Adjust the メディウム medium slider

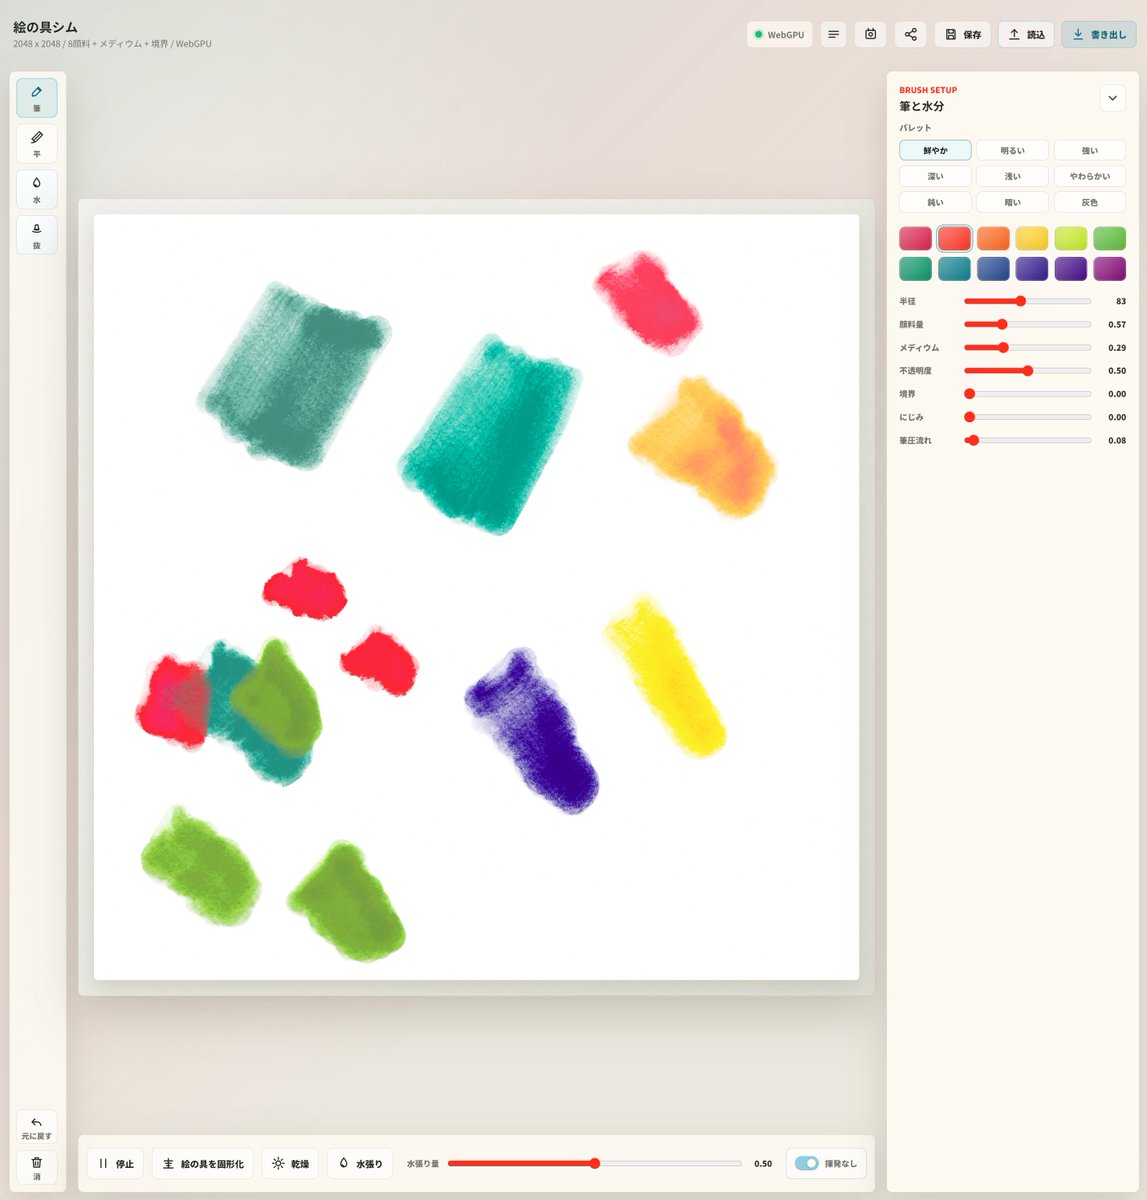pyautogui.click(x=1027, y=348)
